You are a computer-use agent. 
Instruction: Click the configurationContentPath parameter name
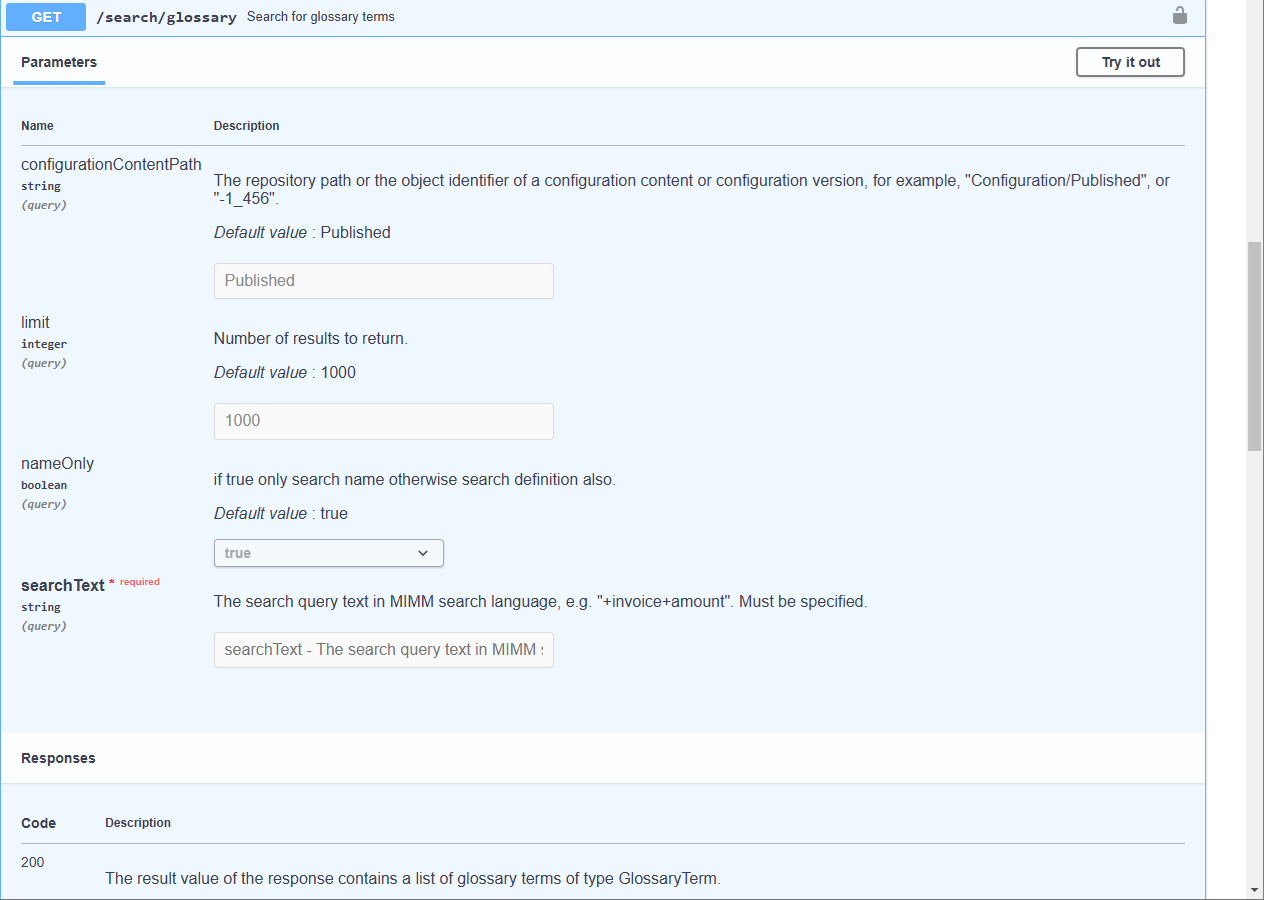pyautogui.click(x=111, y=164)
